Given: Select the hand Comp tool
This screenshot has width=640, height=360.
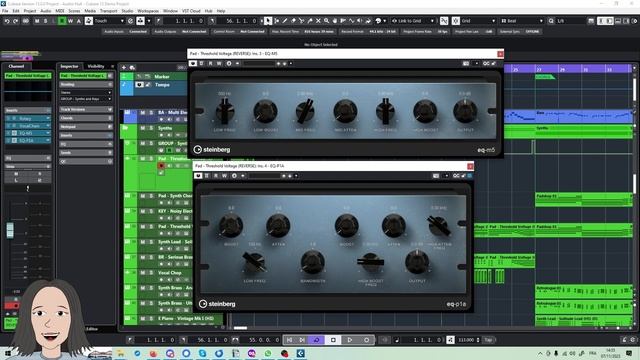Looking at the screenshot, I should pos(335,21).
